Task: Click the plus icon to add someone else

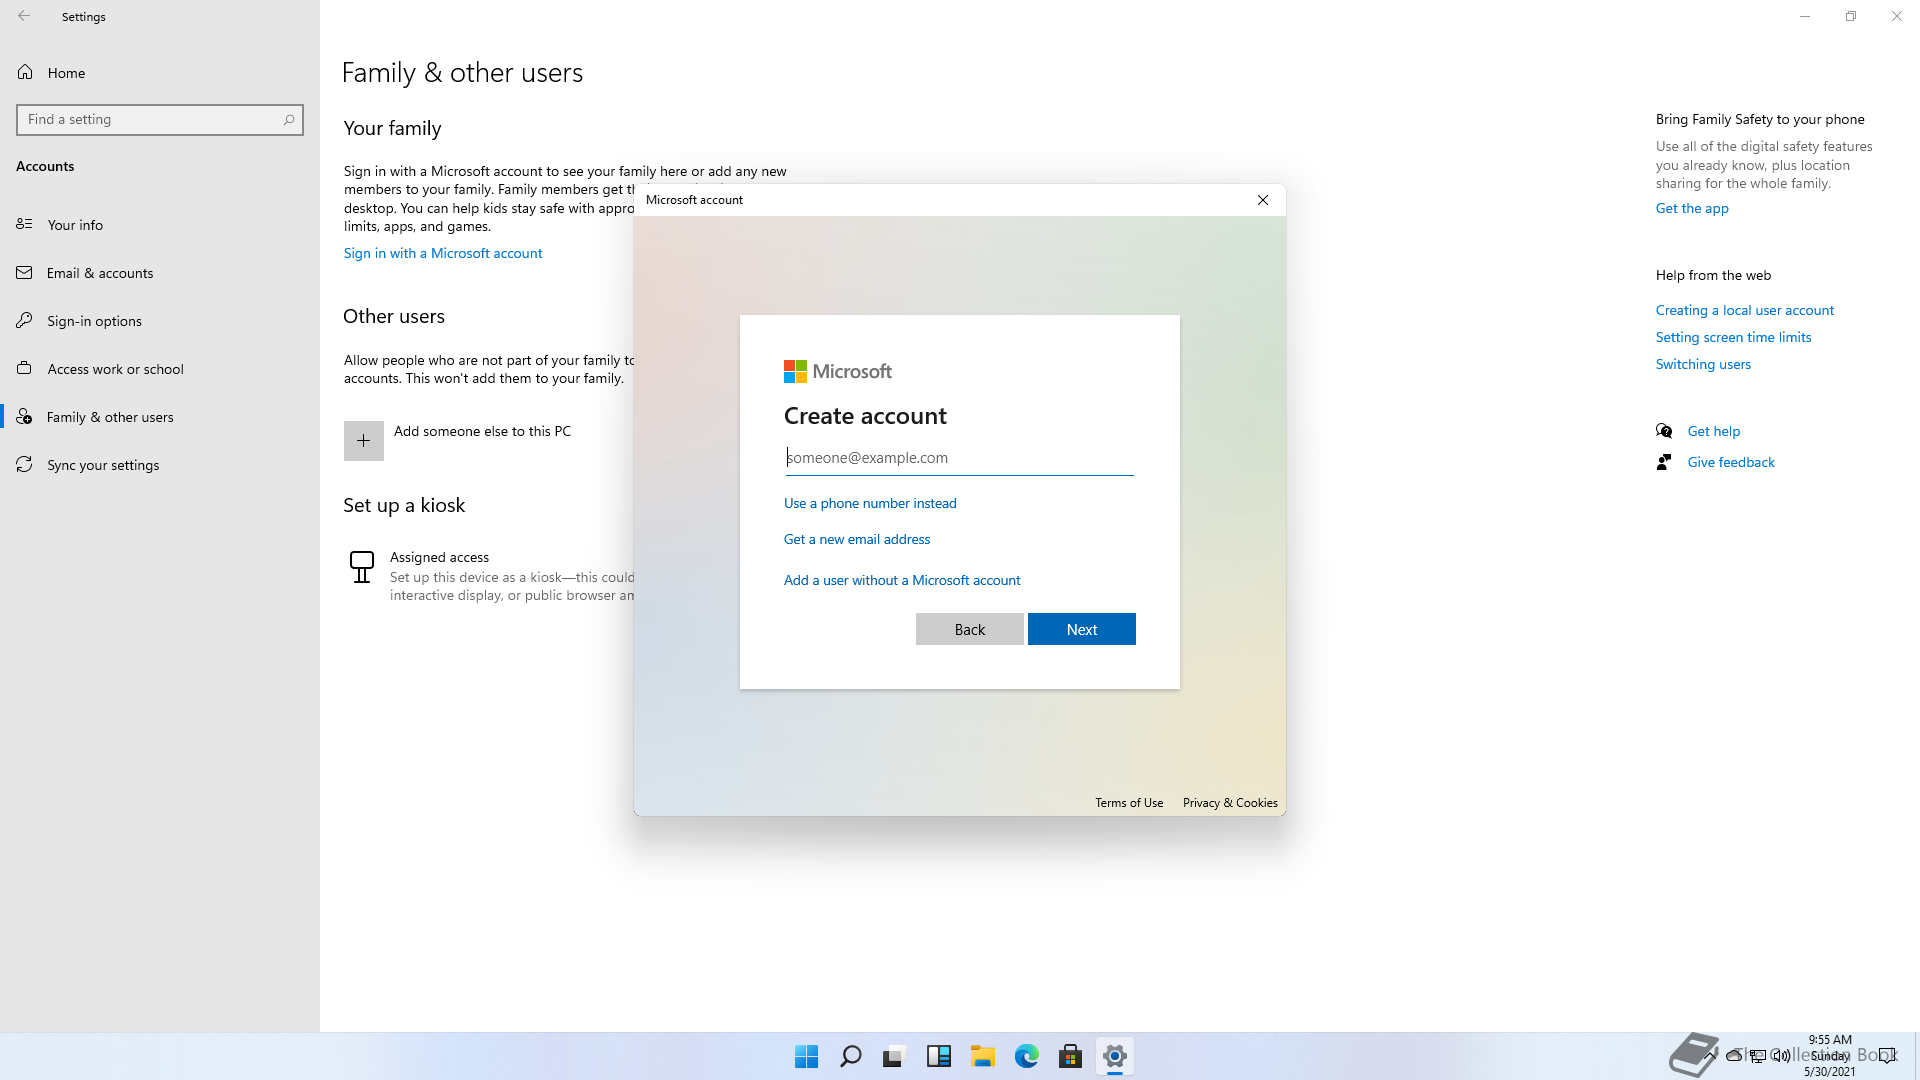Action: 364,440
